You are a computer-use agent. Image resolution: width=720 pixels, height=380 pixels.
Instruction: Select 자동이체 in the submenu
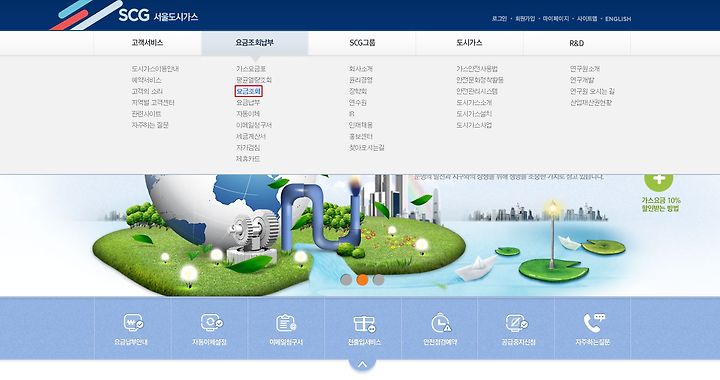click(x=248, y=114)
